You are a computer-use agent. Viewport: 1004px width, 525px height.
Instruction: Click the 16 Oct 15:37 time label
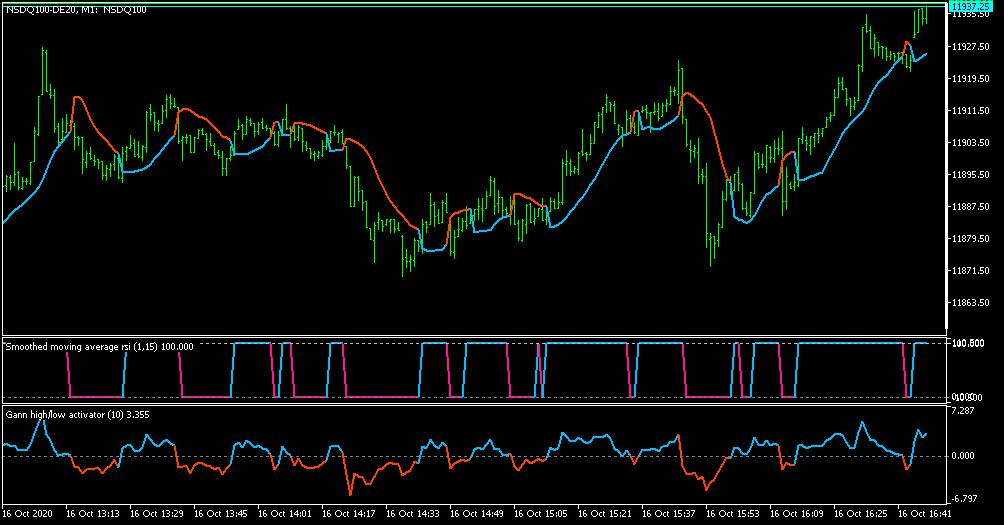pos(669,513)
